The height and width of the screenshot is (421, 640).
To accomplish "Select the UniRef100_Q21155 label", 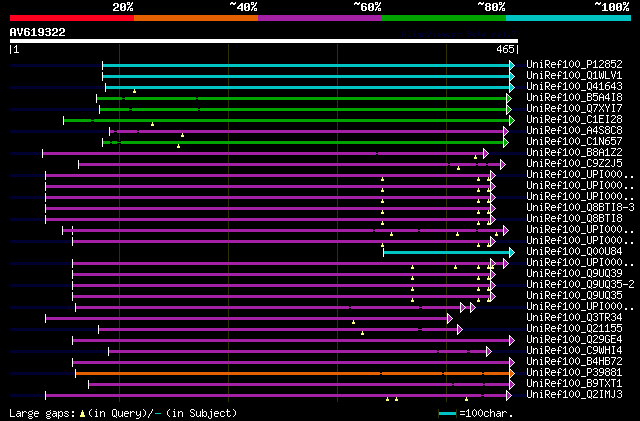I will (574, 329).
